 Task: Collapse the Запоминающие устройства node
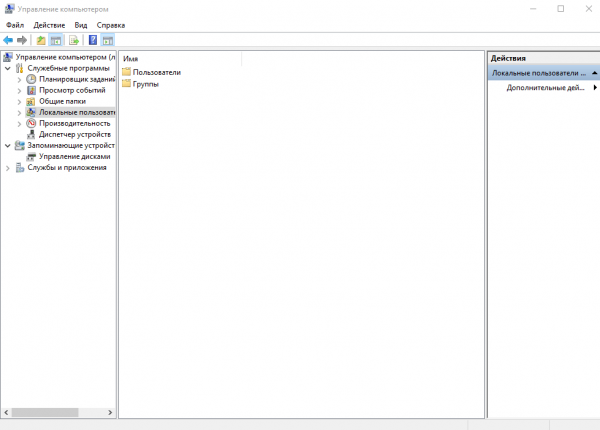8,146
